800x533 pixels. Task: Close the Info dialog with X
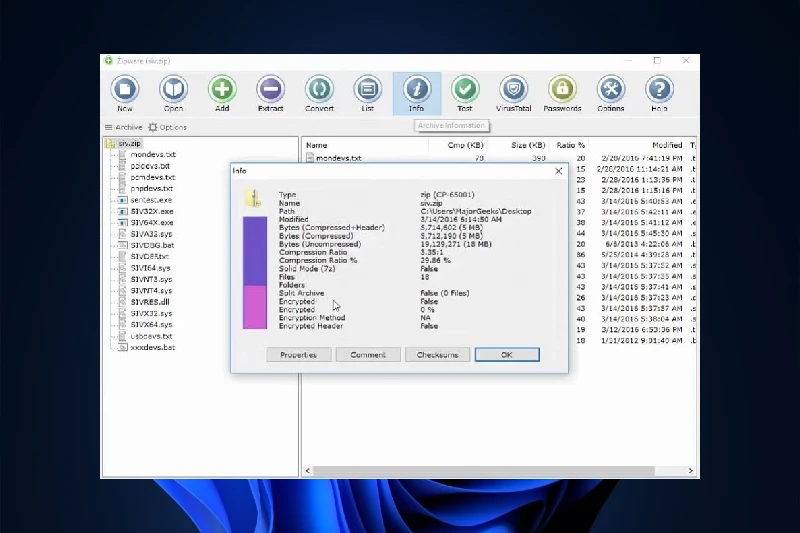[559, 171]
